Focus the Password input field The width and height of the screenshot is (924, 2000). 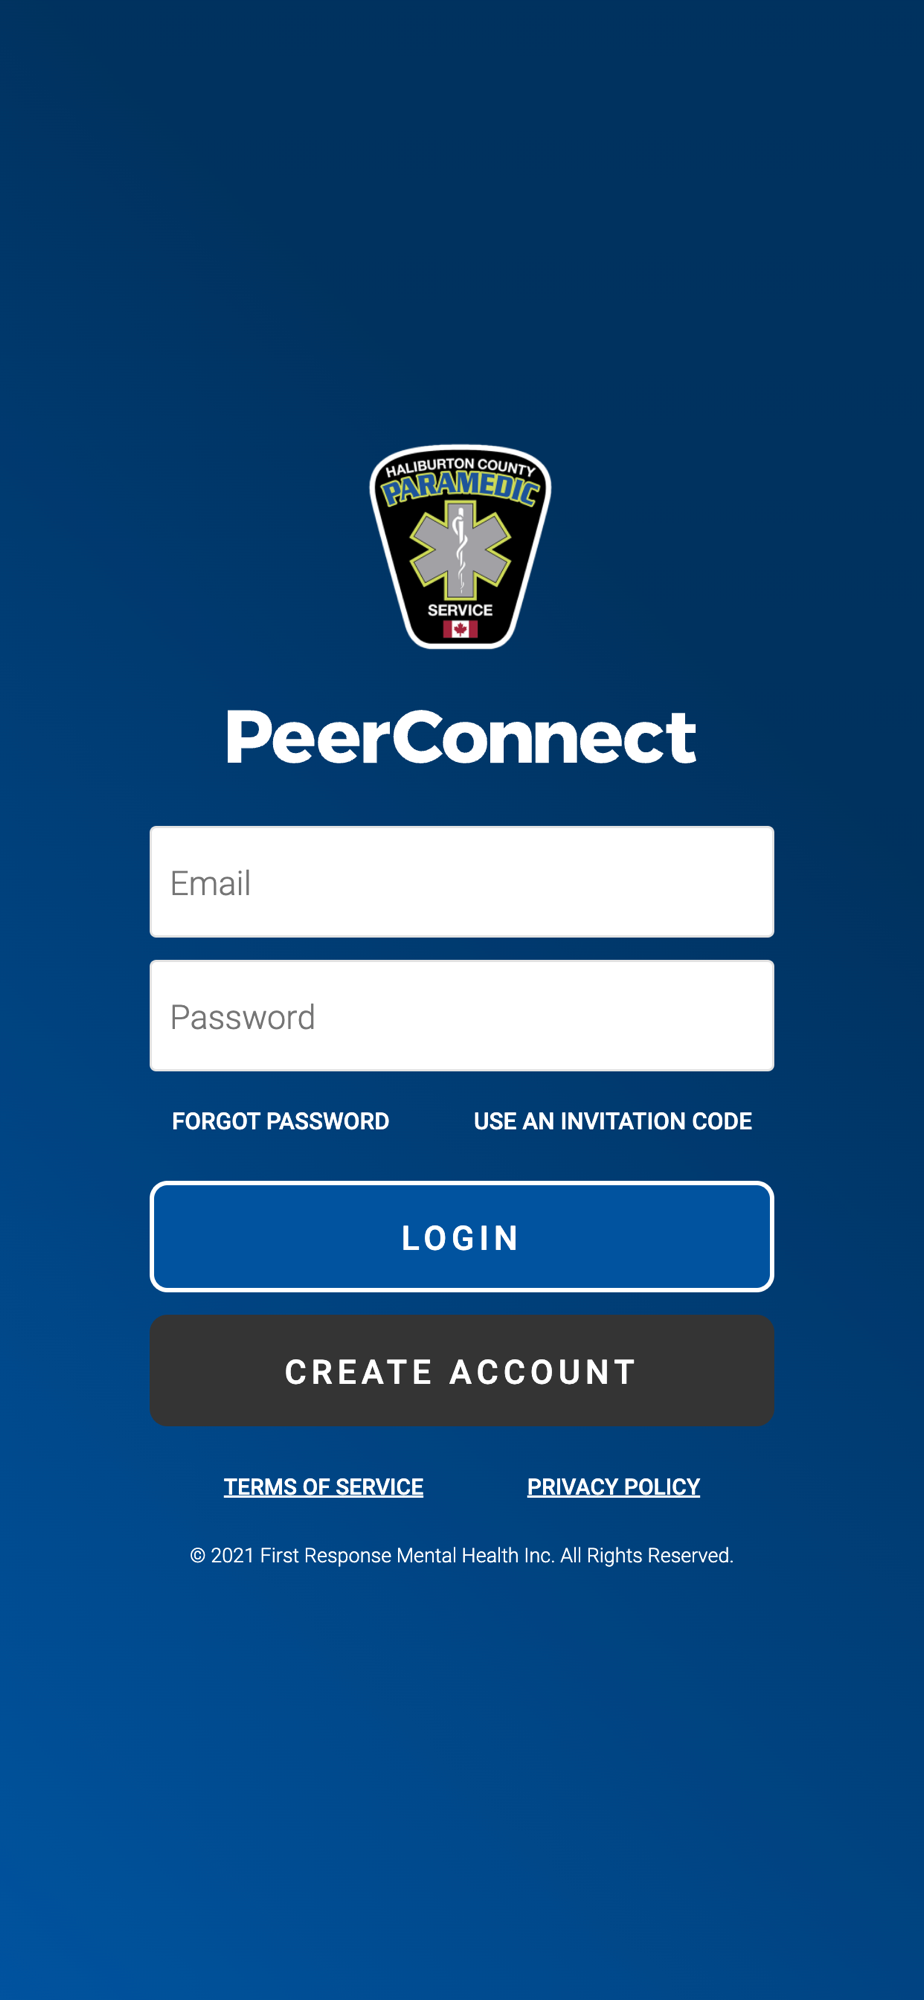tap(462, 1016)
